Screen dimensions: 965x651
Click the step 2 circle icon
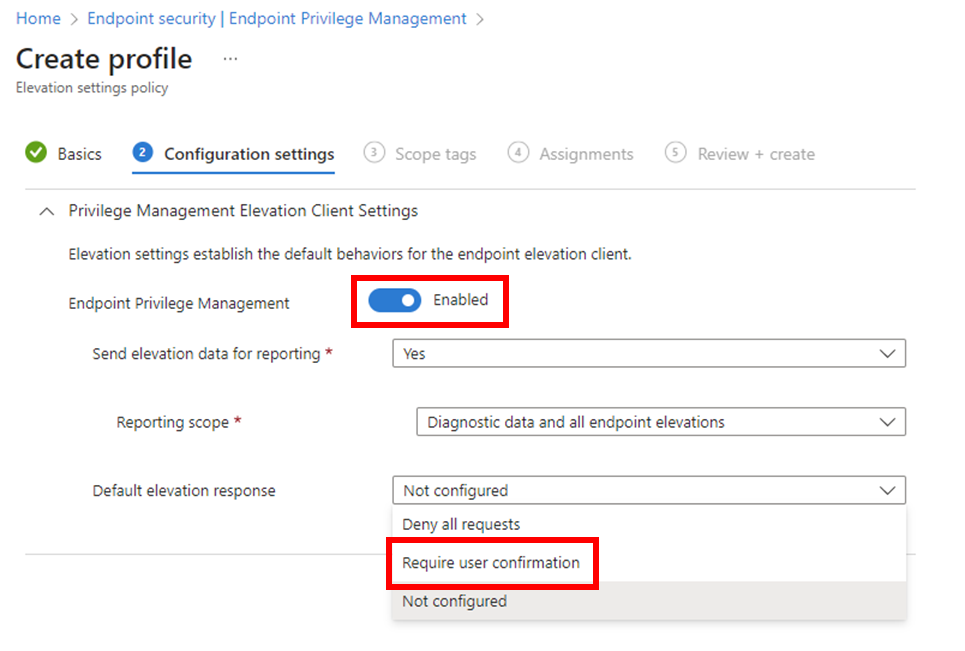click(x=143, y=153)
